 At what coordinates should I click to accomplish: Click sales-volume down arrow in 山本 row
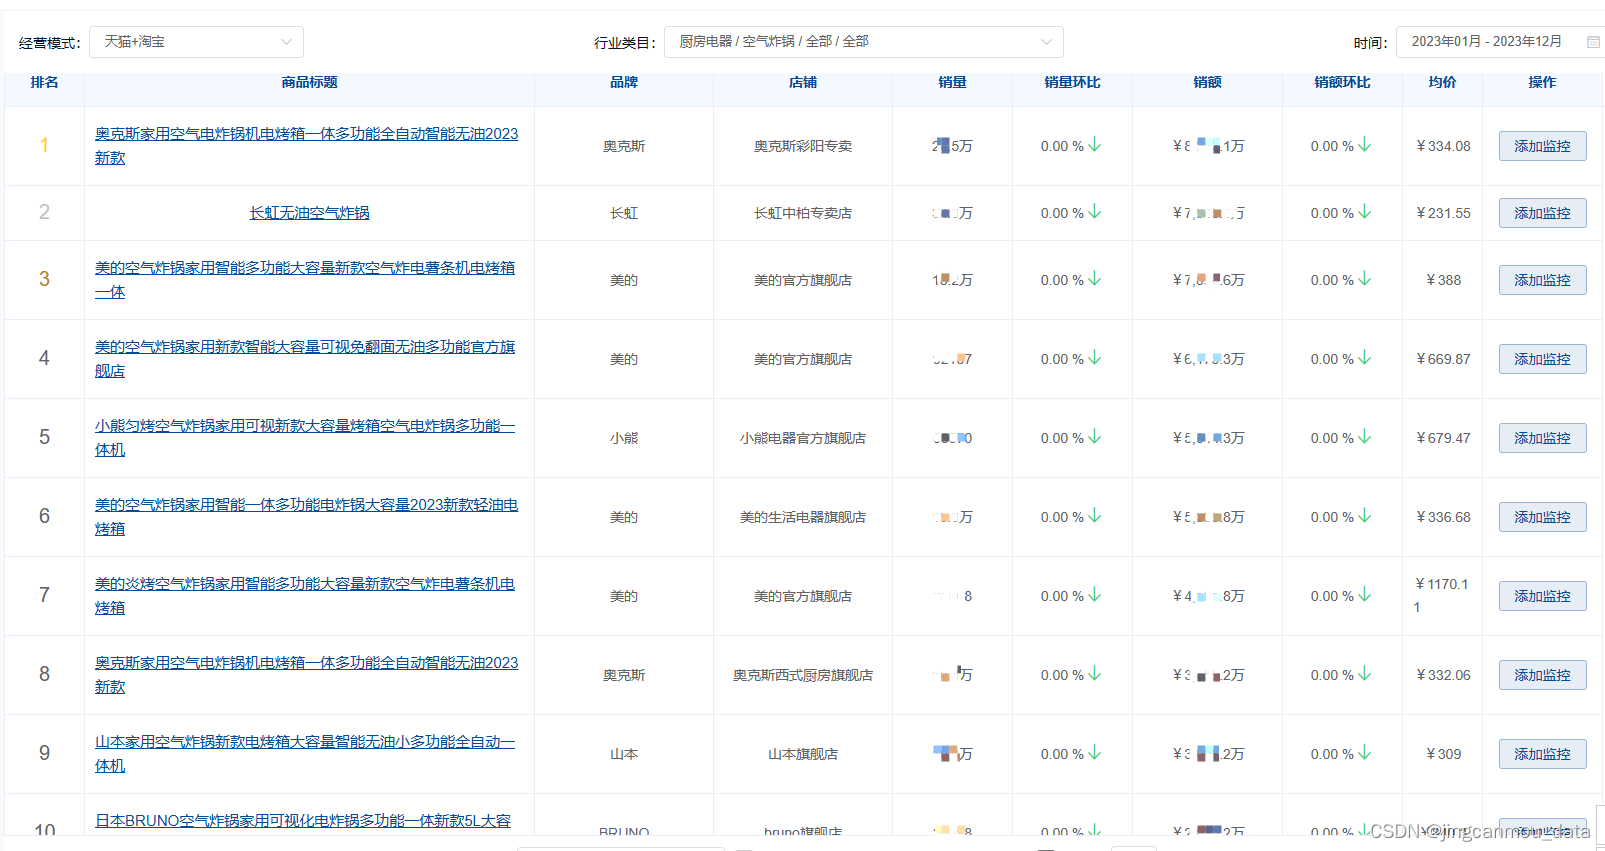coord(1095,753)
